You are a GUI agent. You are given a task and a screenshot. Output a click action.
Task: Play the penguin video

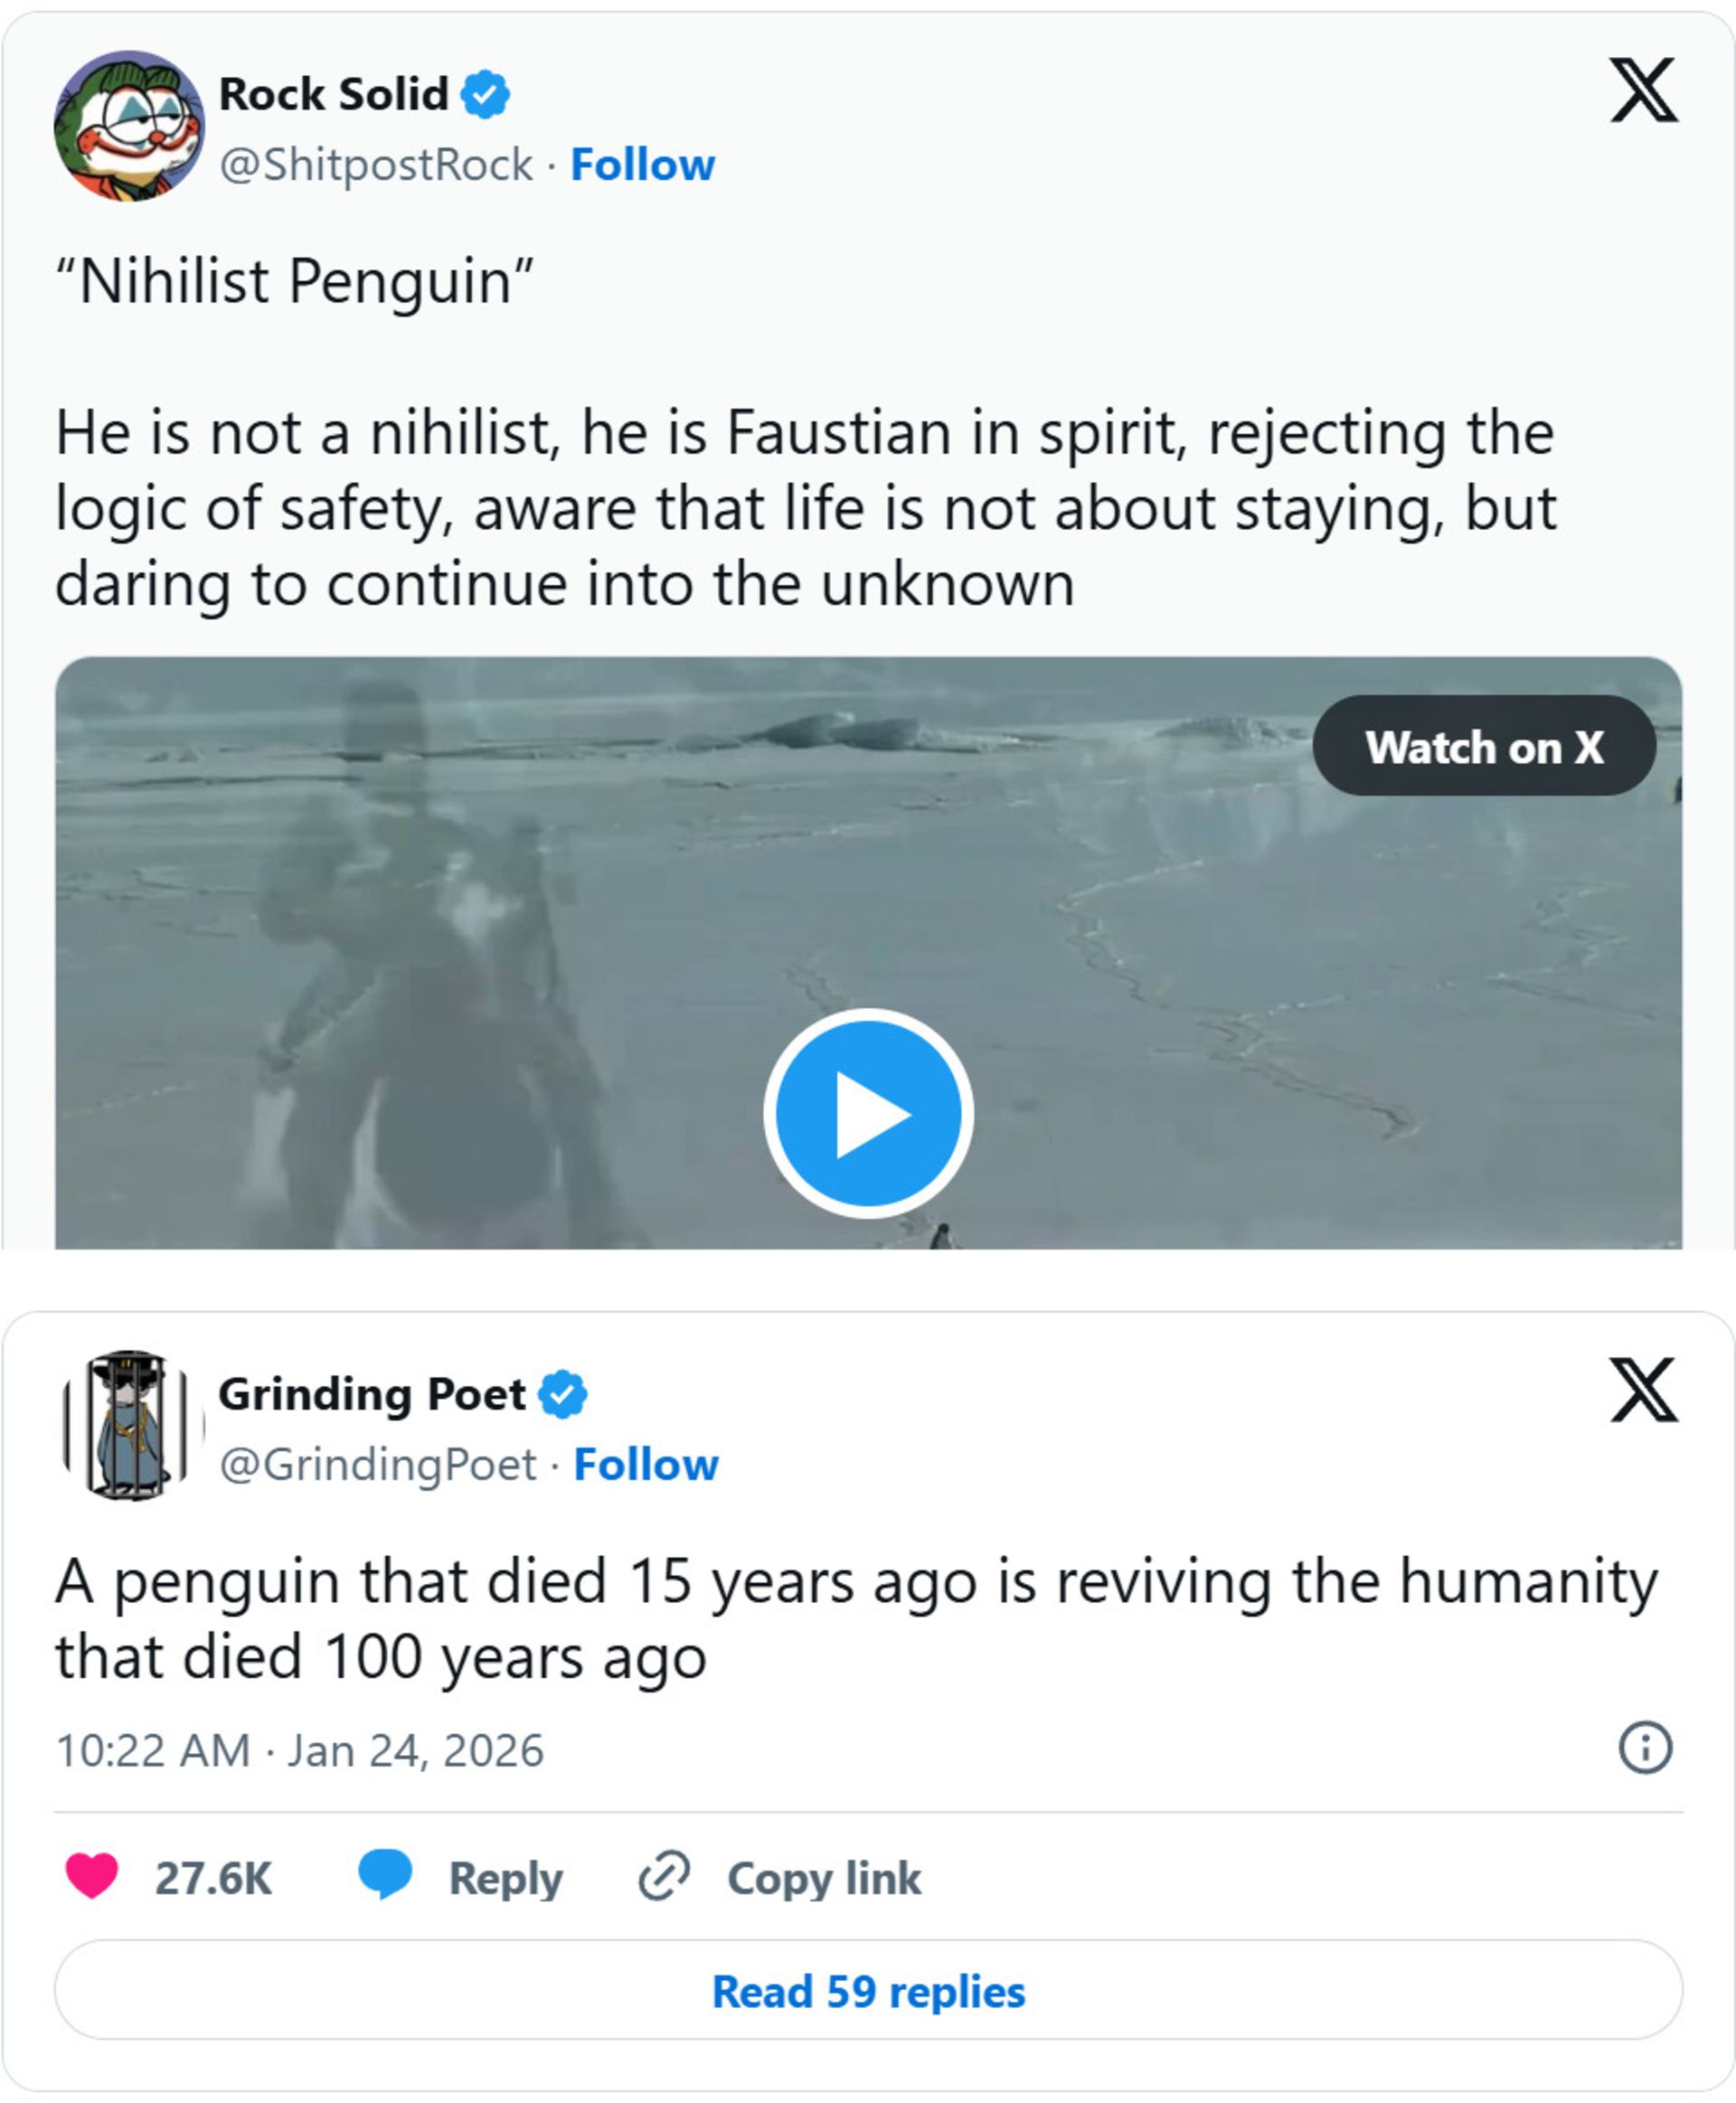click(x=868, y=1113)
